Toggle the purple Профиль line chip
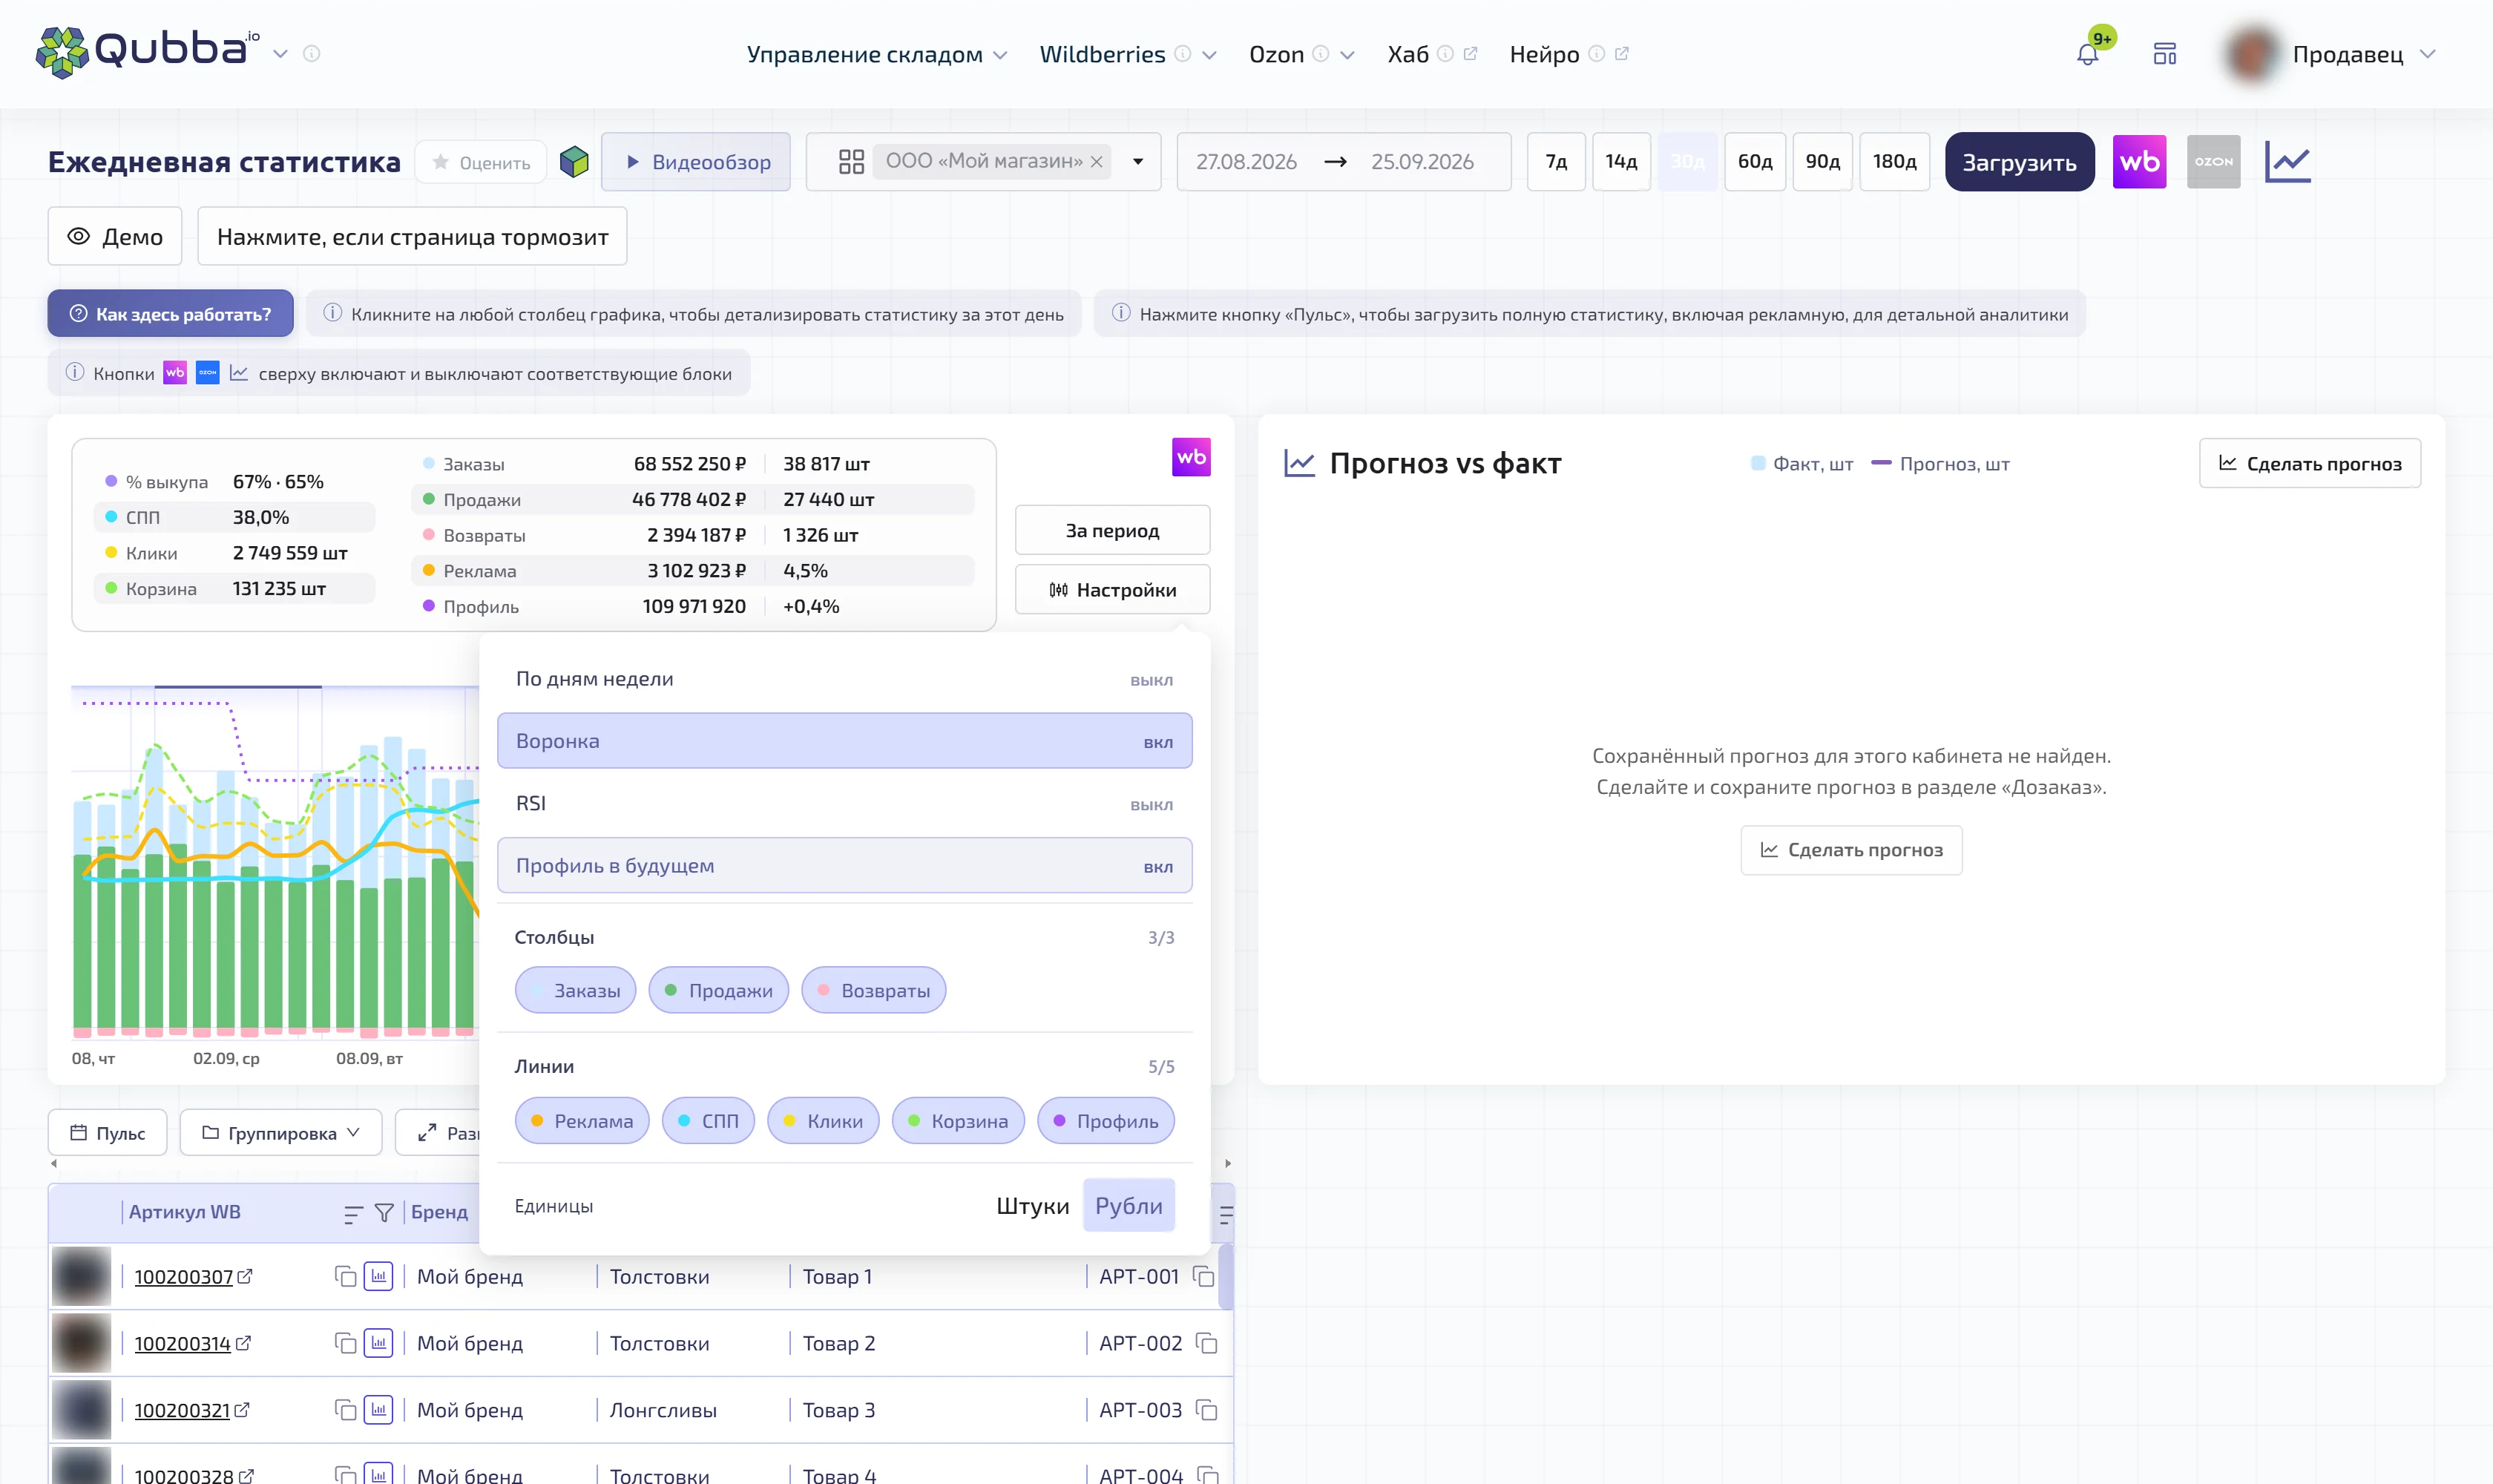Image resolution: width=2493 pixels, height=1484 pixels. [1105, 1121]
